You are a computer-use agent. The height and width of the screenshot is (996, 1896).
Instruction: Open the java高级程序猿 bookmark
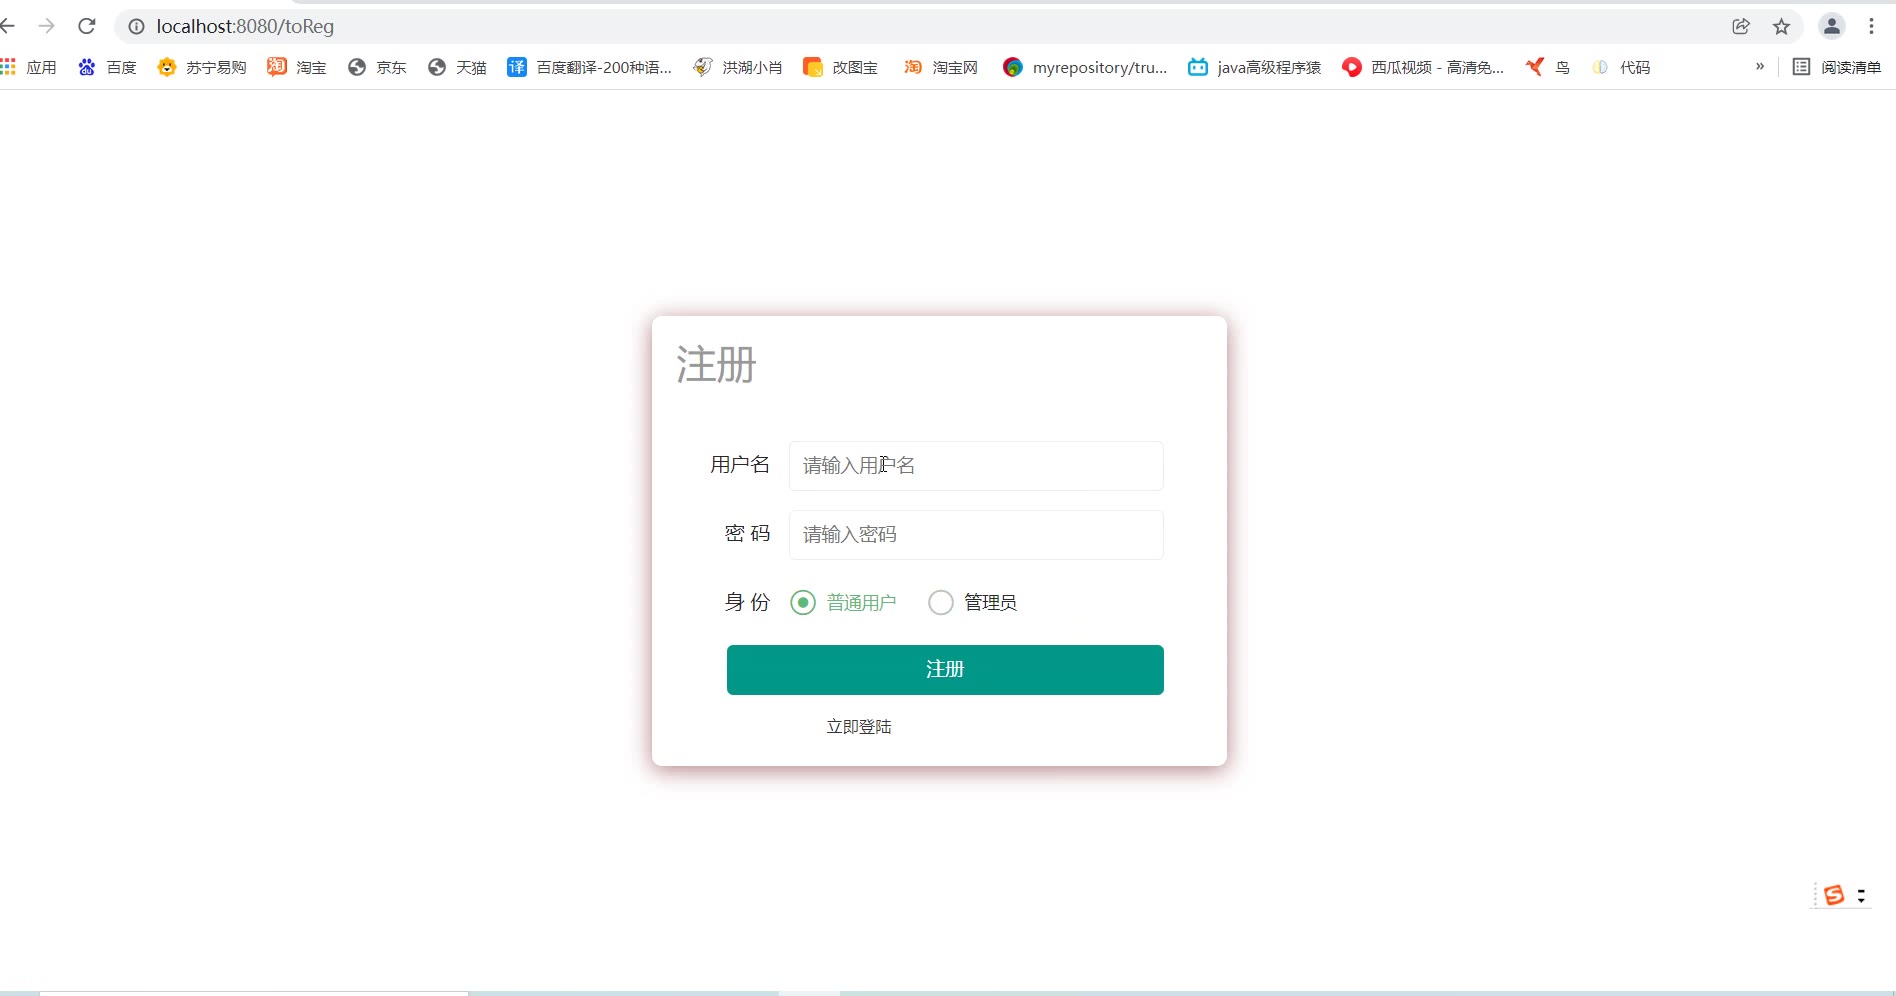[x=1254, y=67]
